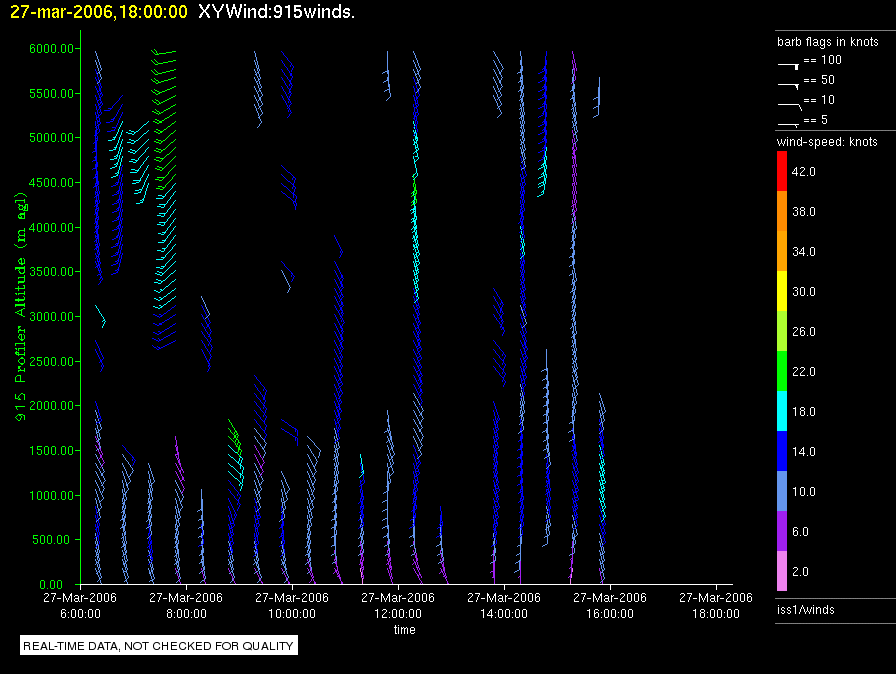Click the 6000.00 altitude axis label
Viewport: 896px width, 674px height.
[x=49, y=49]
